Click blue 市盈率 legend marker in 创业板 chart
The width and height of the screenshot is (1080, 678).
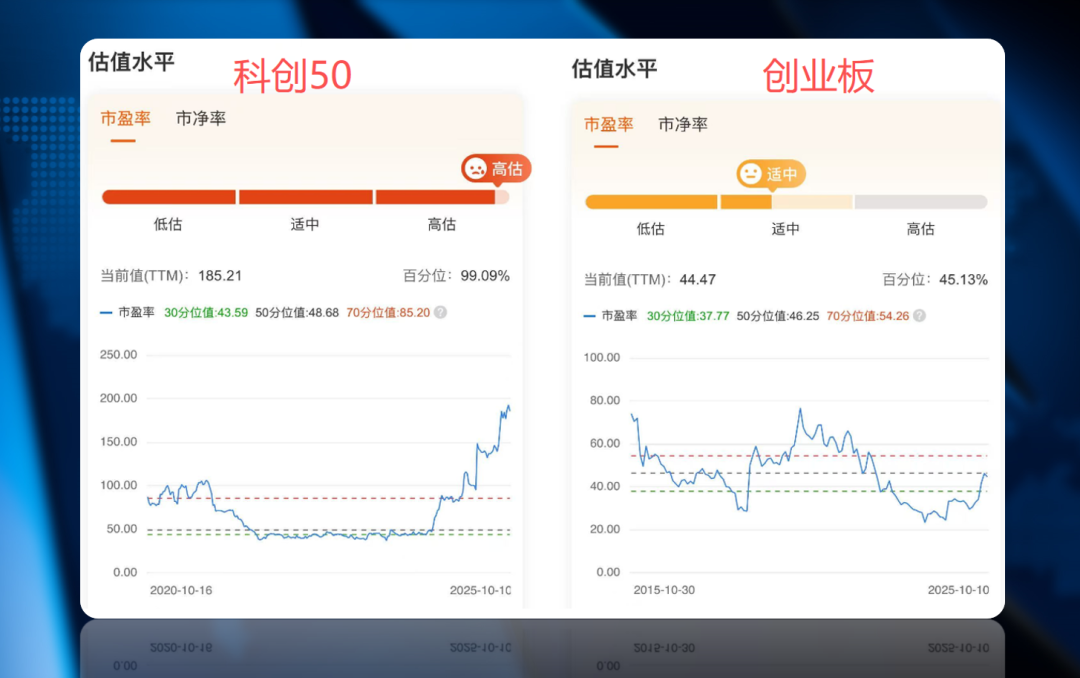[590, 315]
